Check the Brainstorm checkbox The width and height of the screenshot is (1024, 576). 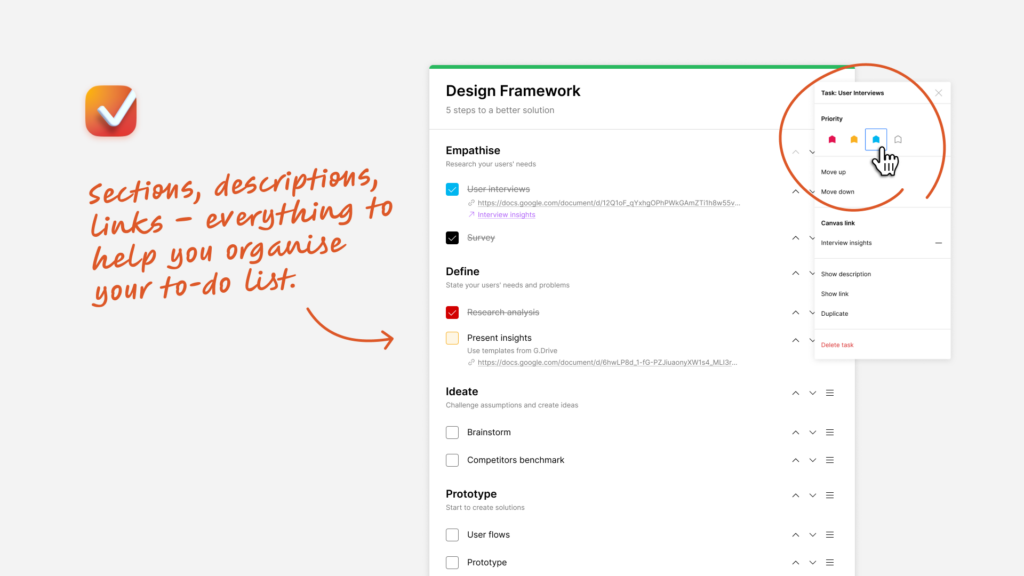point(452,432)
